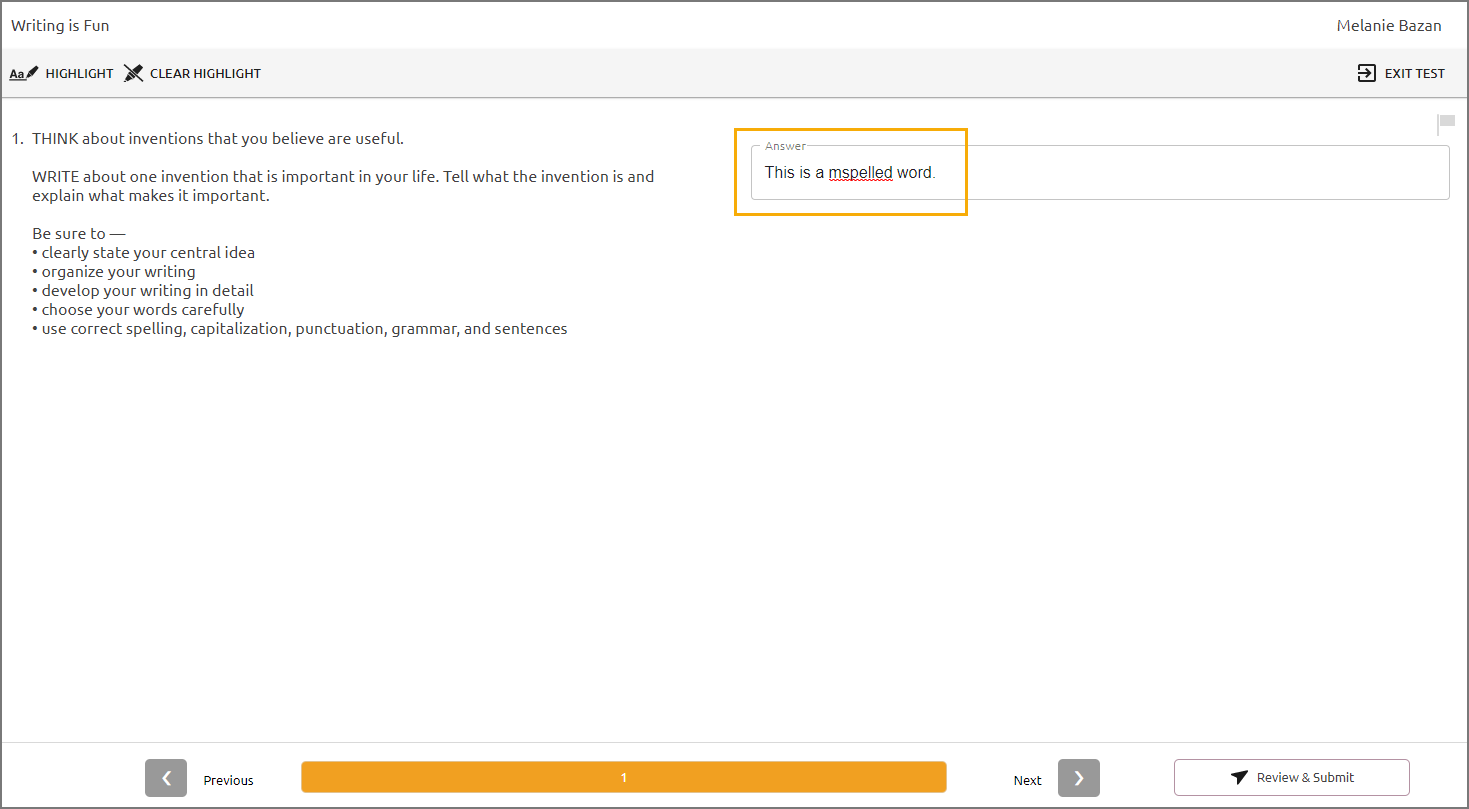
Task: Select question 1 in the orange progress bar
Action: point(624,777)
